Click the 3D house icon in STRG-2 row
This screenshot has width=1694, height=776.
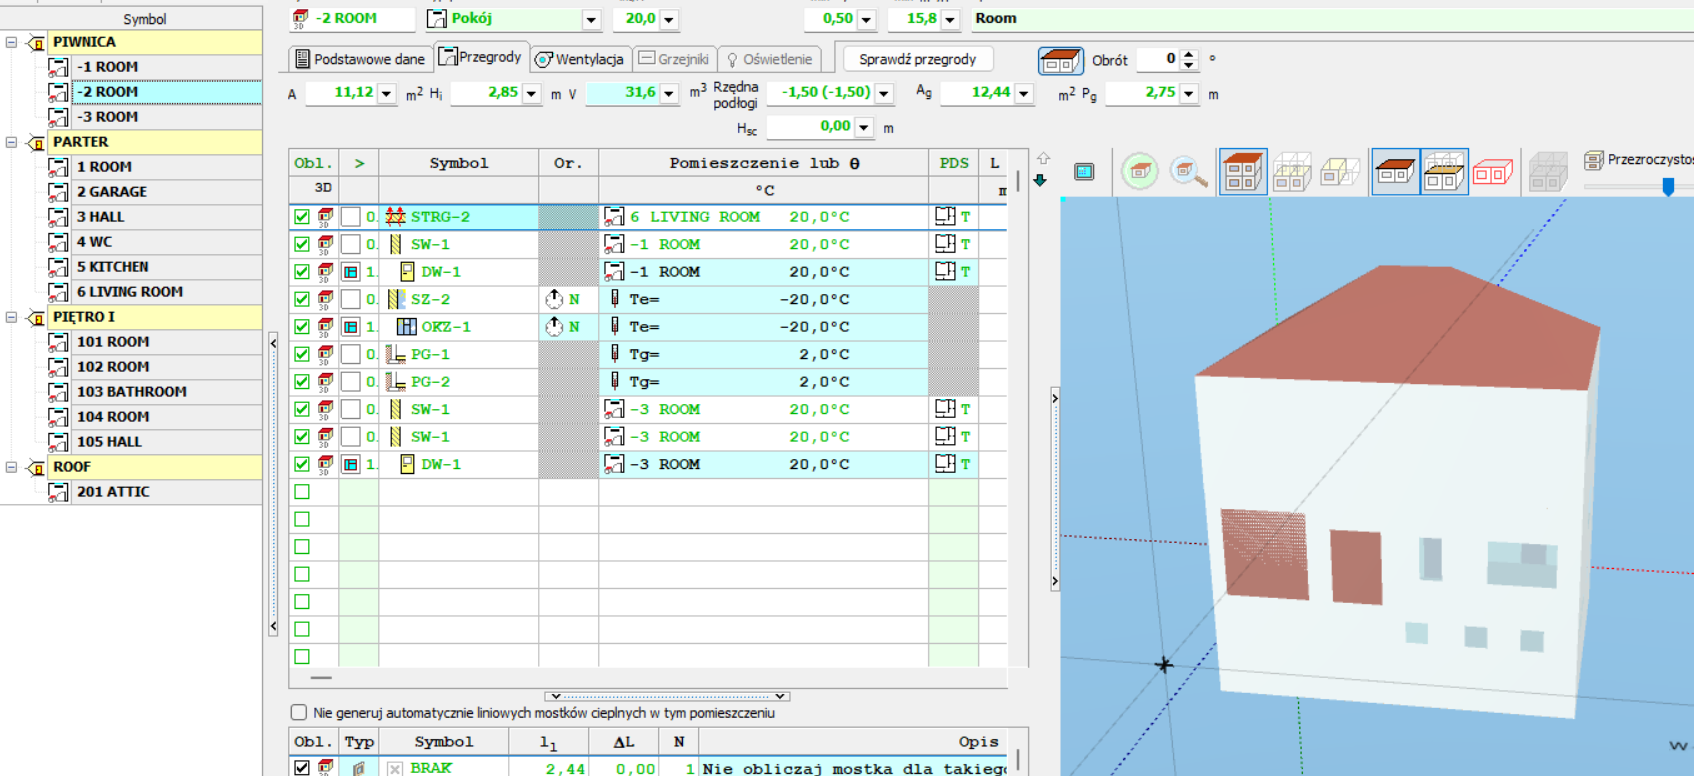click(326, 216)
